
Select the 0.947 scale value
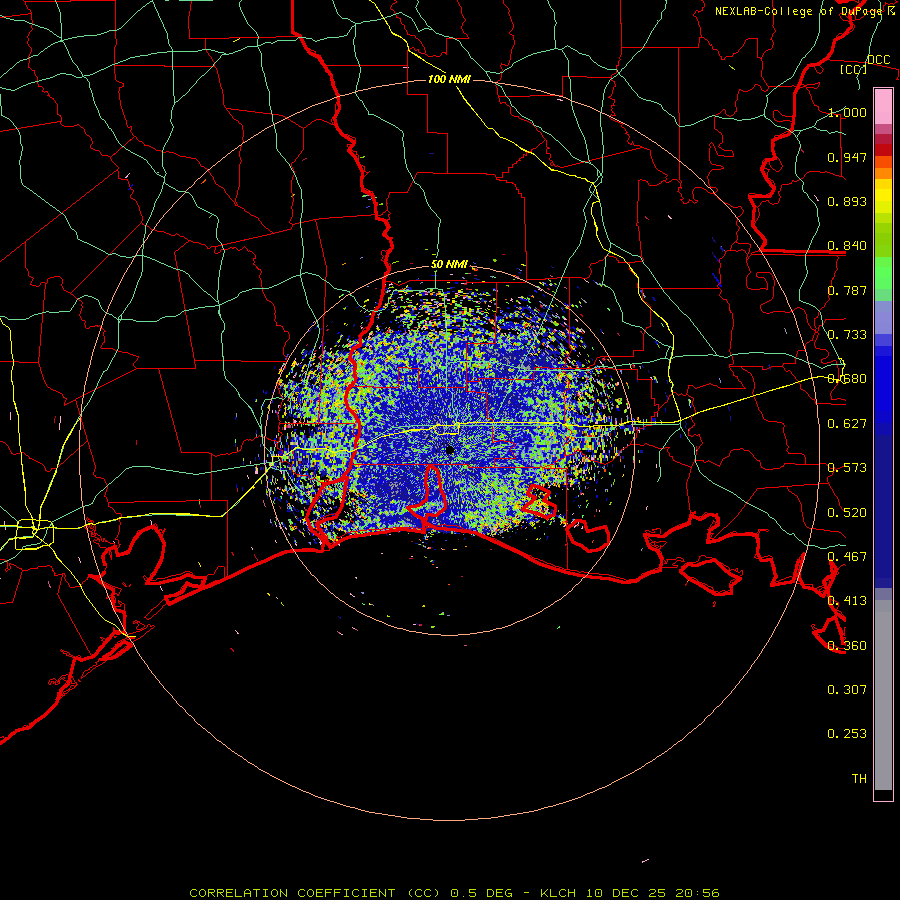847,157
